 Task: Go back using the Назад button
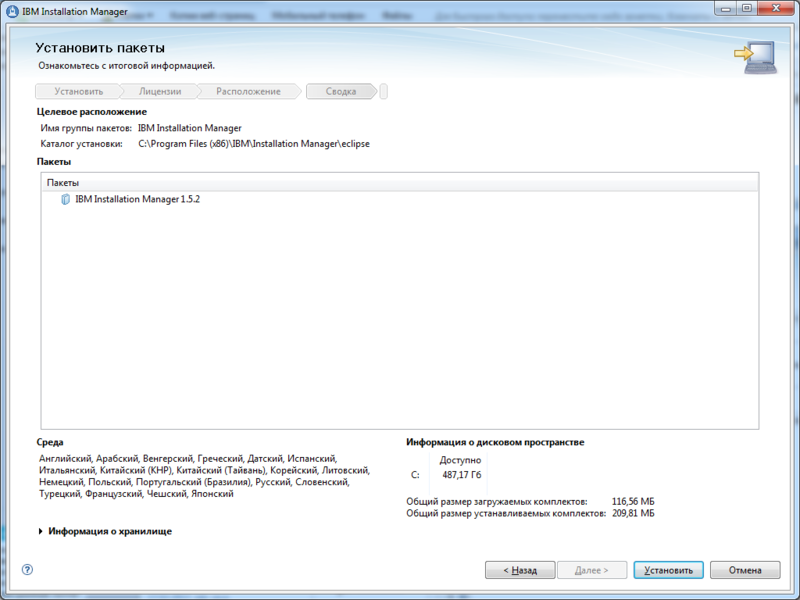518,570
